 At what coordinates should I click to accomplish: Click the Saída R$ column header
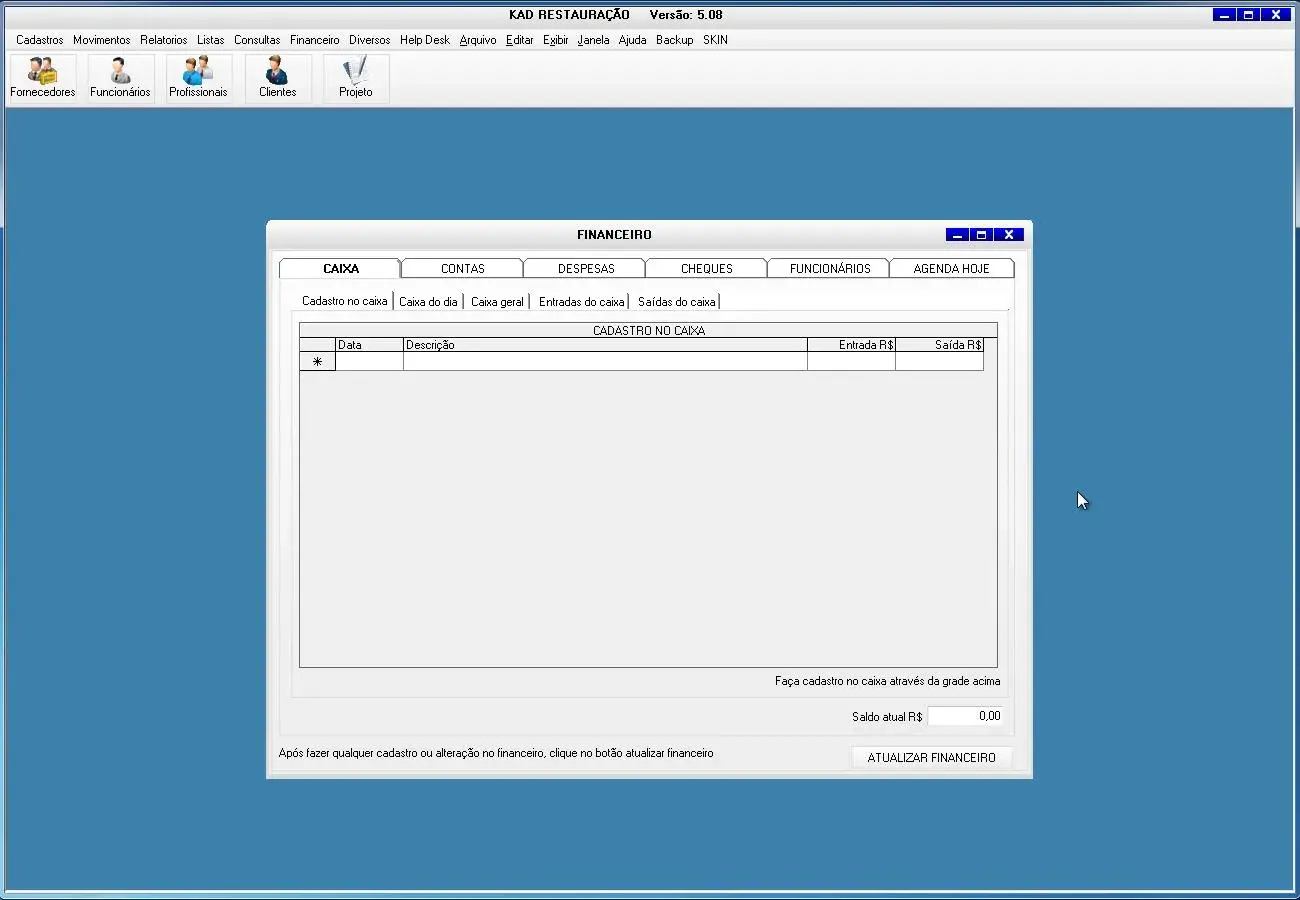[x=940, y=344]
